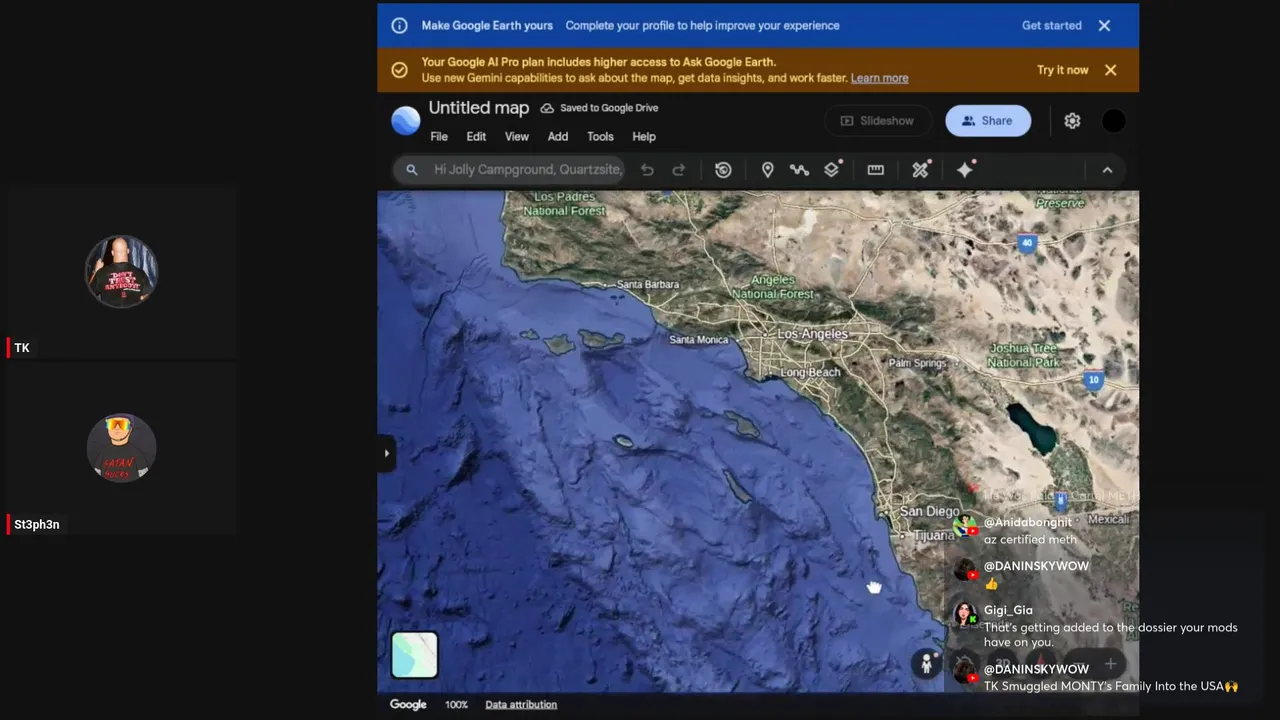This screenshot has height=720, width=1280.
Task: Dismiss the Google AI Pro banner
Action: (1110, 70)
